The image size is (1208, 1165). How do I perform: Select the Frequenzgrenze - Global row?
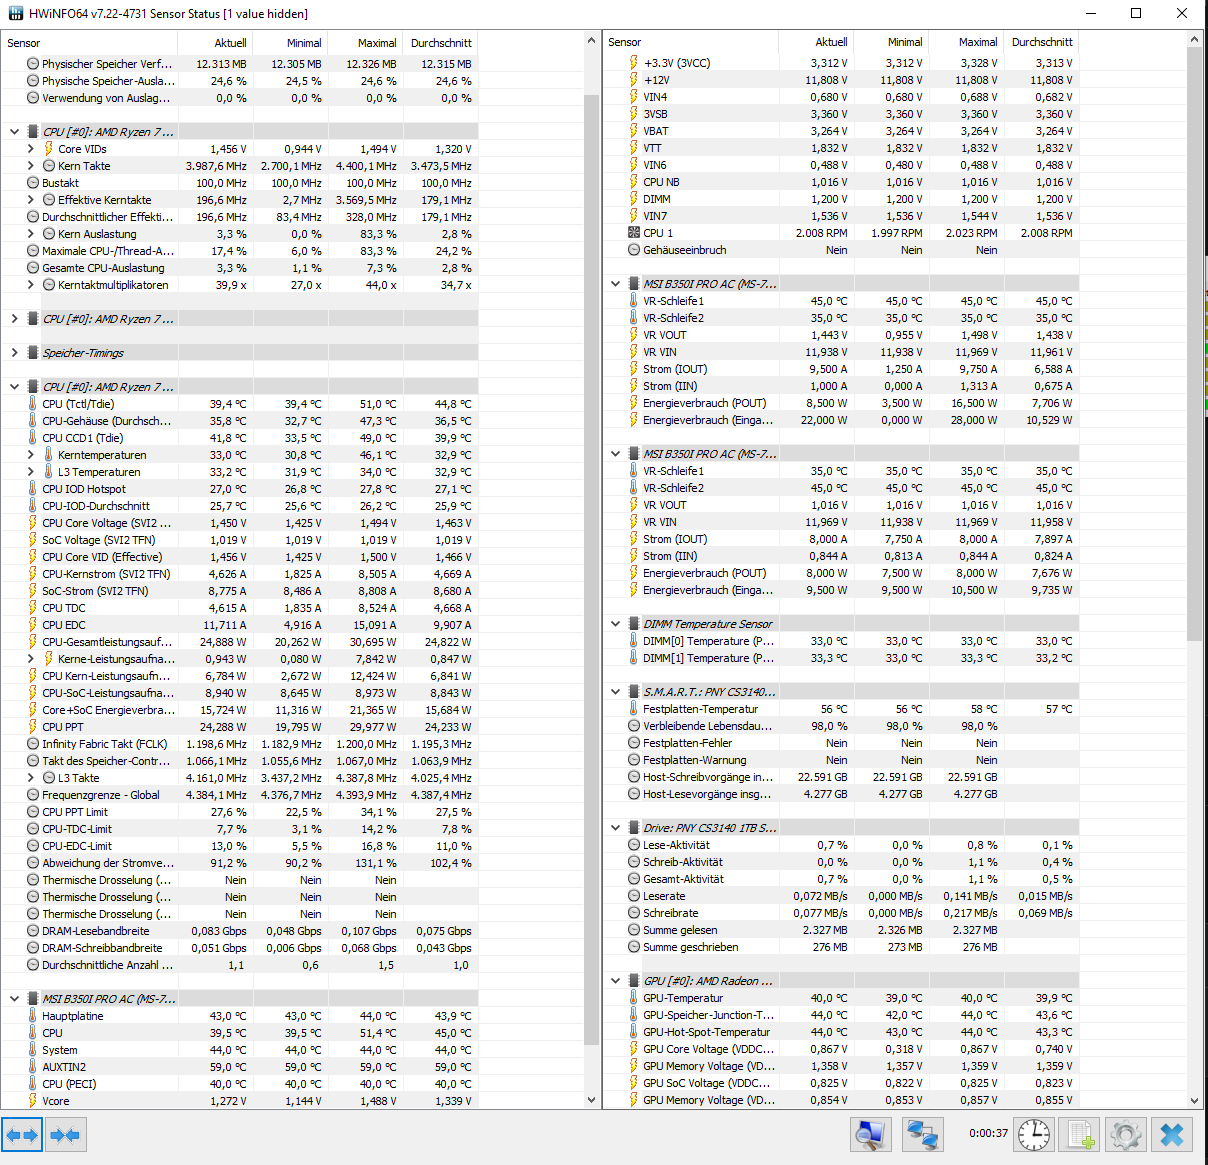(x=239, y=795)
